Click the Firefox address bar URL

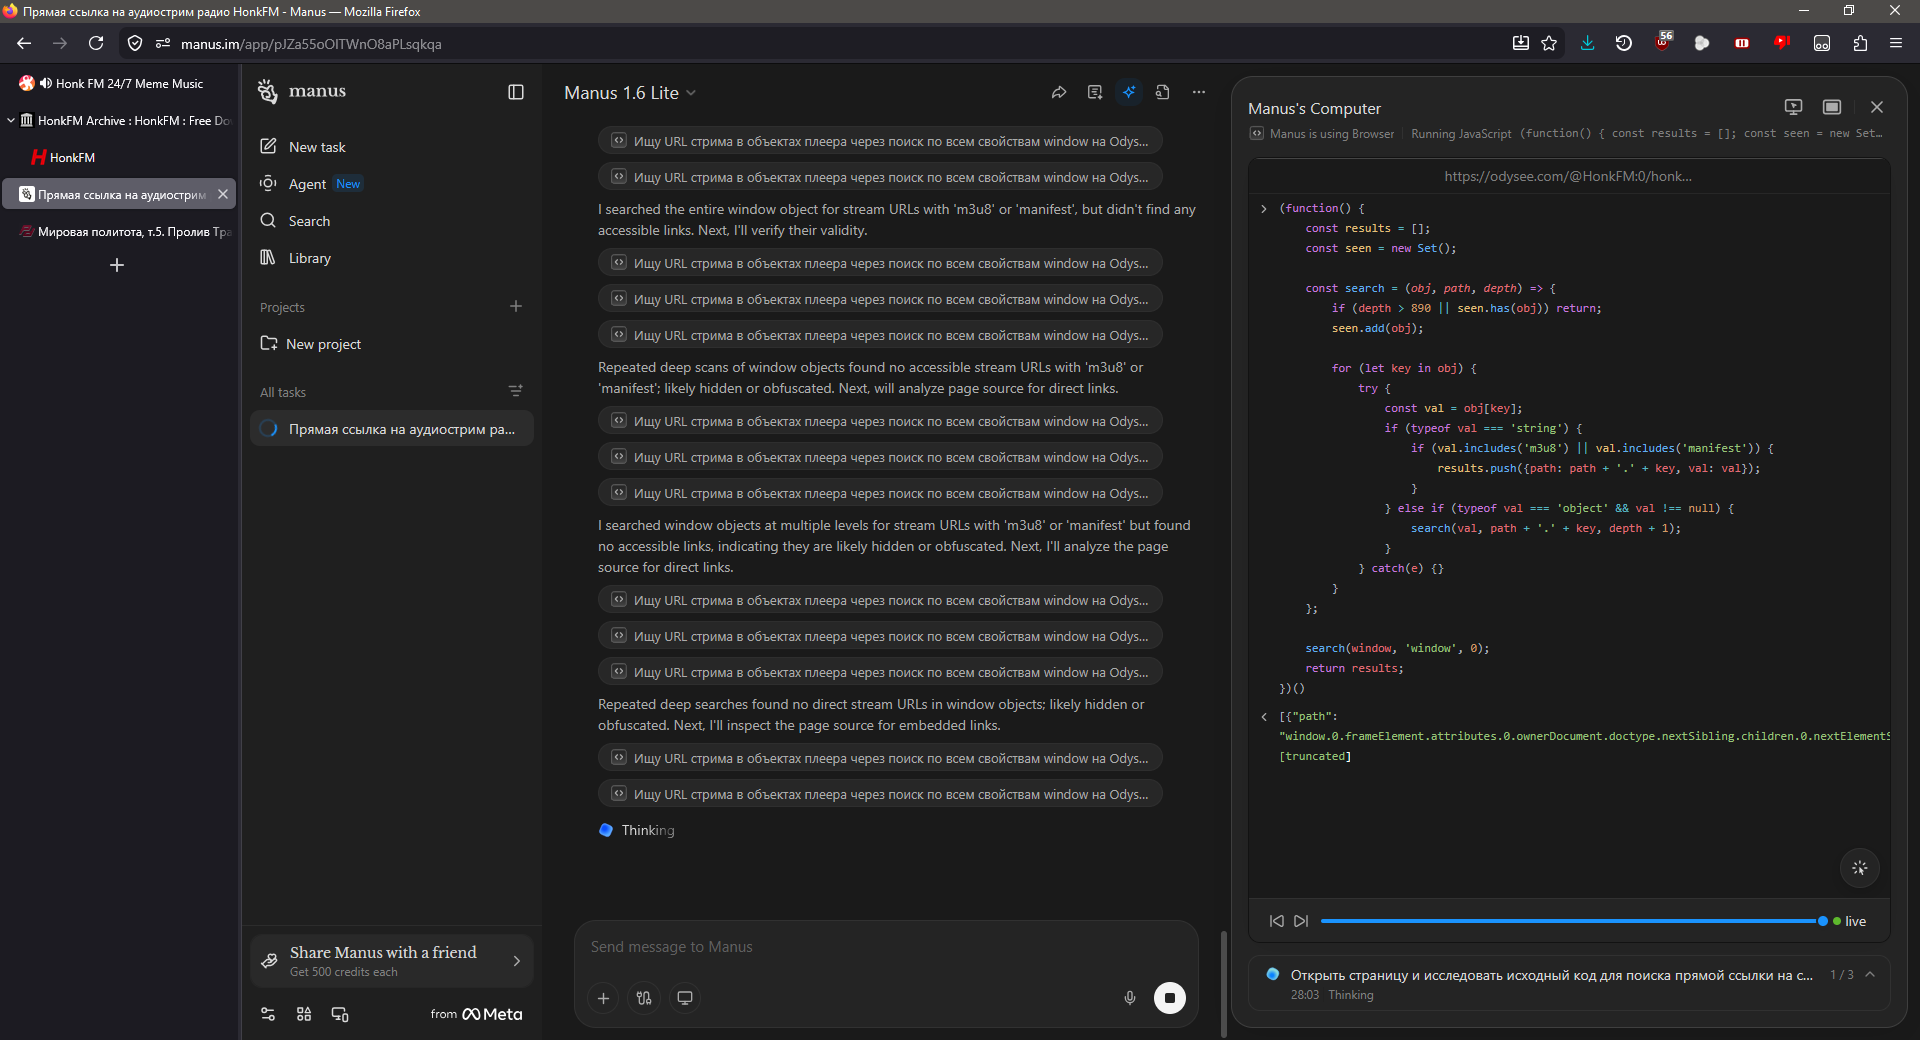pos(311,44)
